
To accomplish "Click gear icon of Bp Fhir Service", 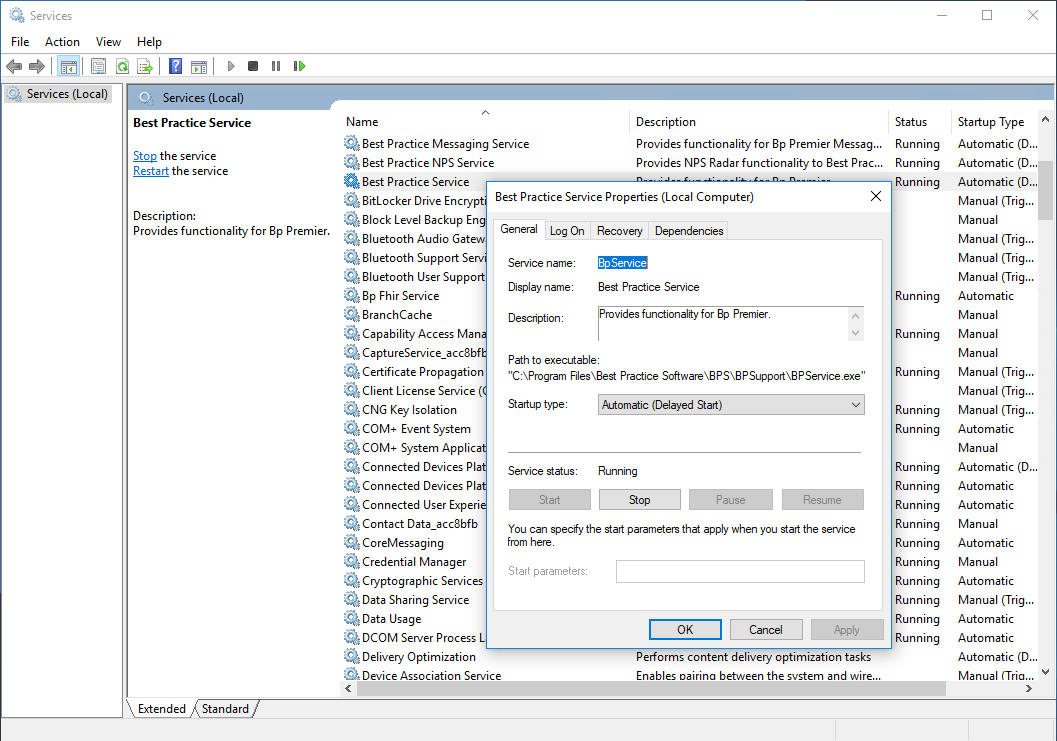I will pos(351,295).
